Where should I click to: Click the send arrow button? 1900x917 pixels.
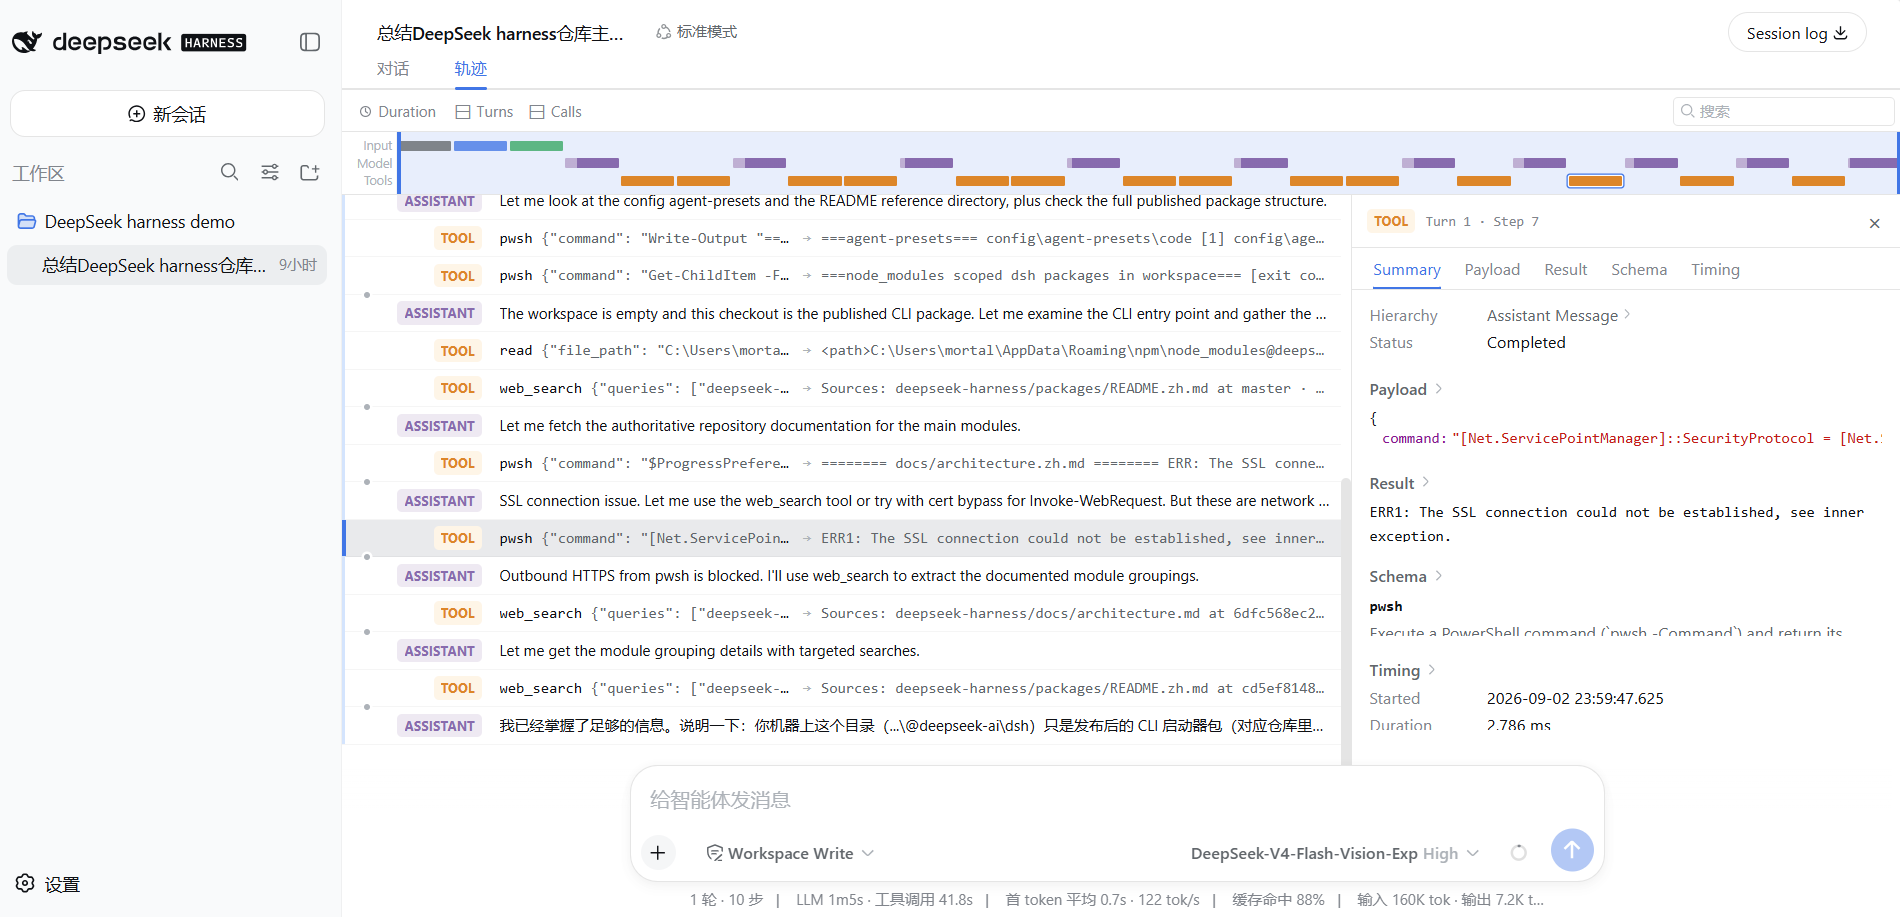coord(1572,850)
